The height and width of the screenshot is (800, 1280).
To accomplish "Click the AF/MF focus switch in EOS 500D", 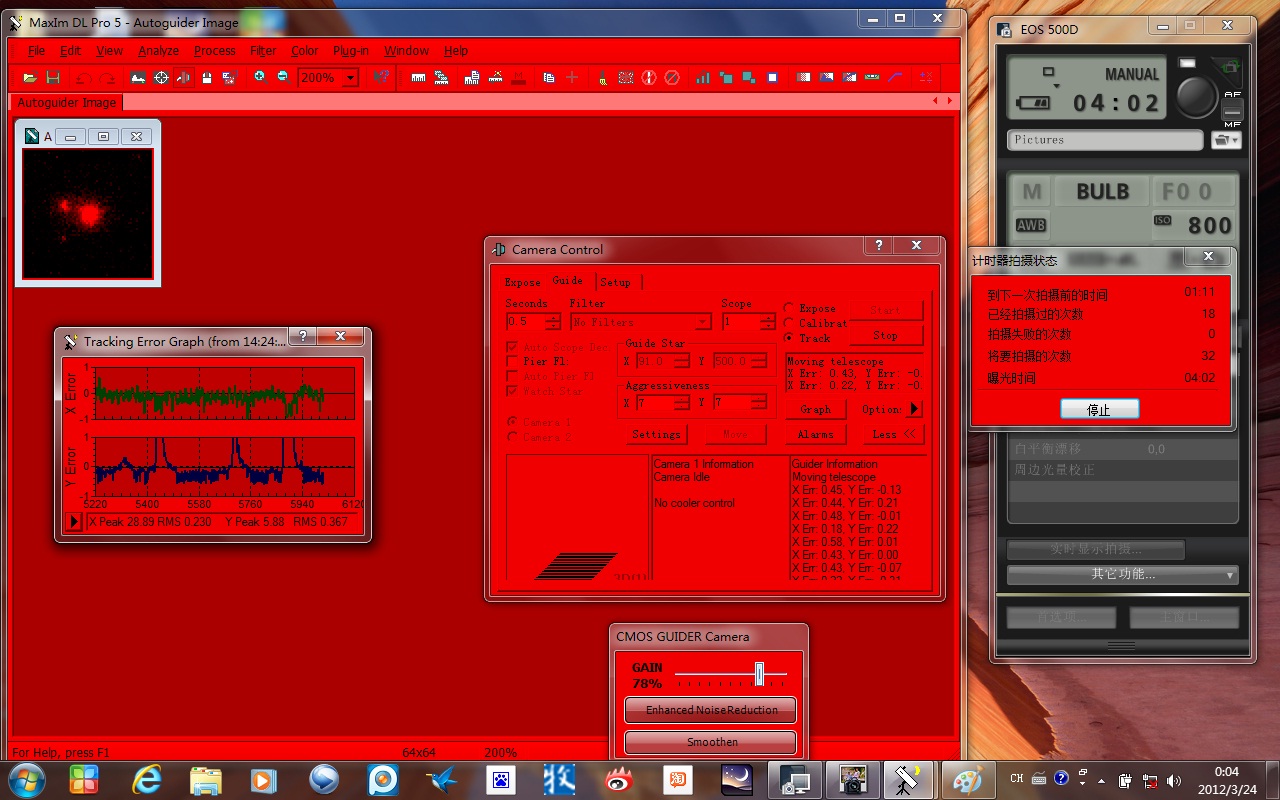I will pyautogui.click(x=1232, y=108).
